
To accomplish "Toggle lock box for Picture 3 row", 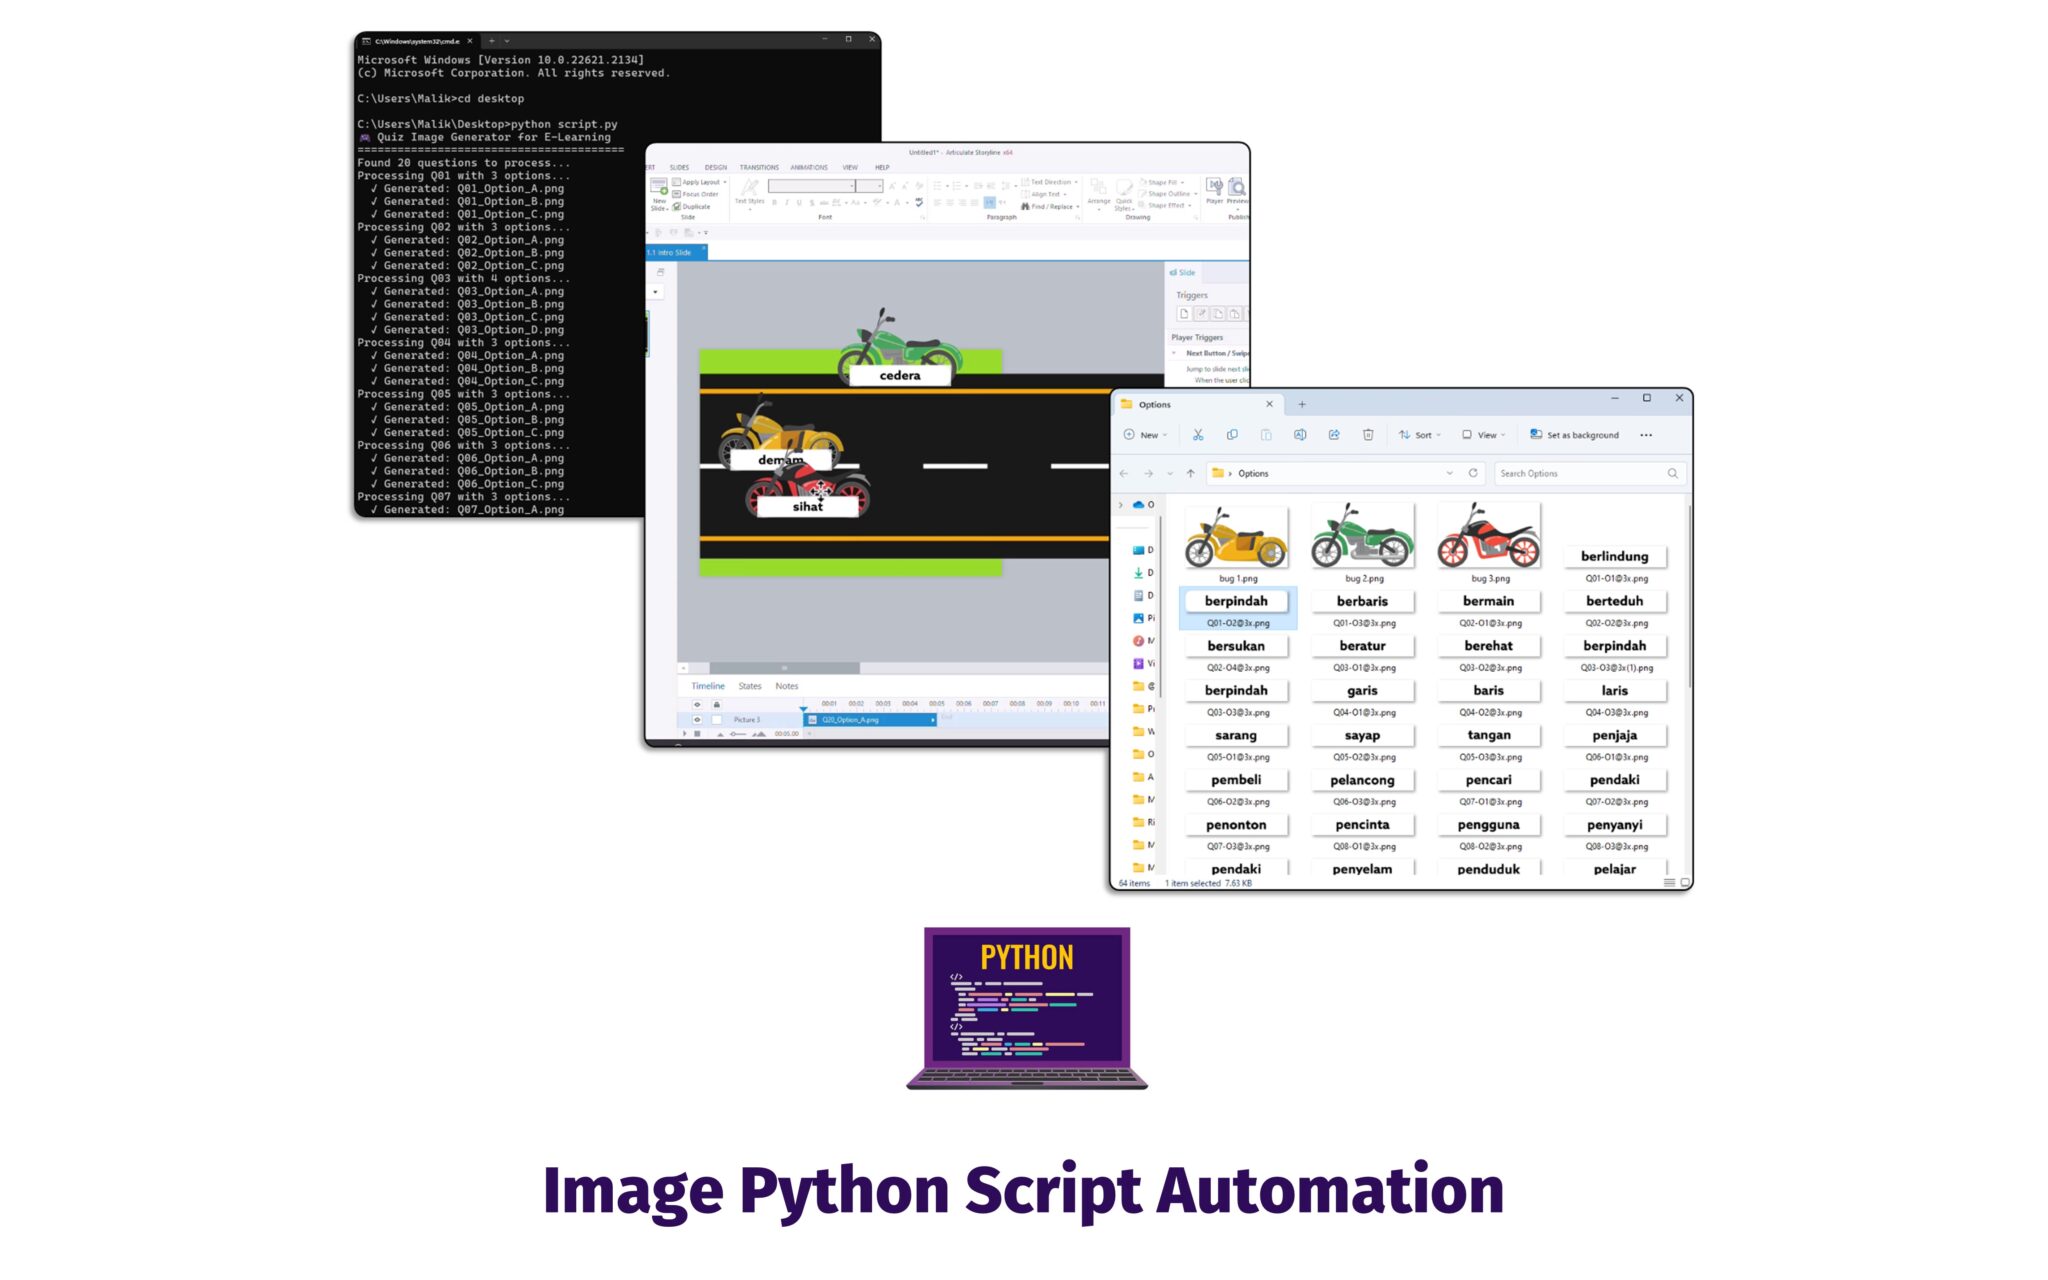I will pyautogui.click(x=716, y=720).
